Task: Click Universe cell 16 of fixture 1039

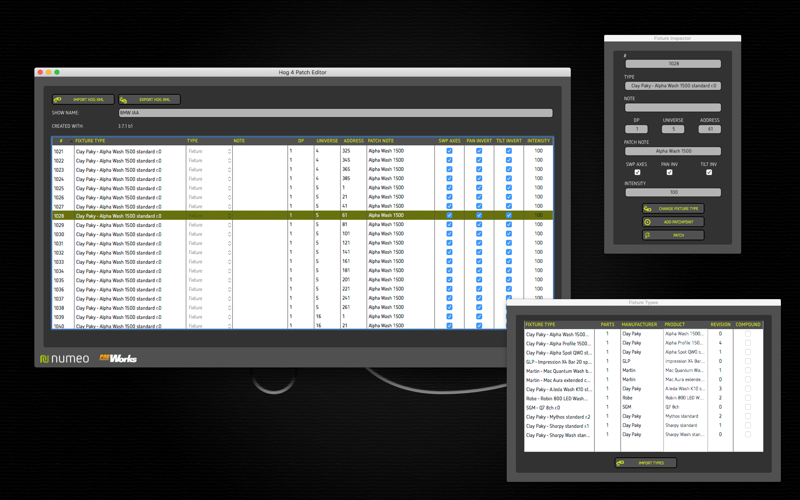Action: 327,316
